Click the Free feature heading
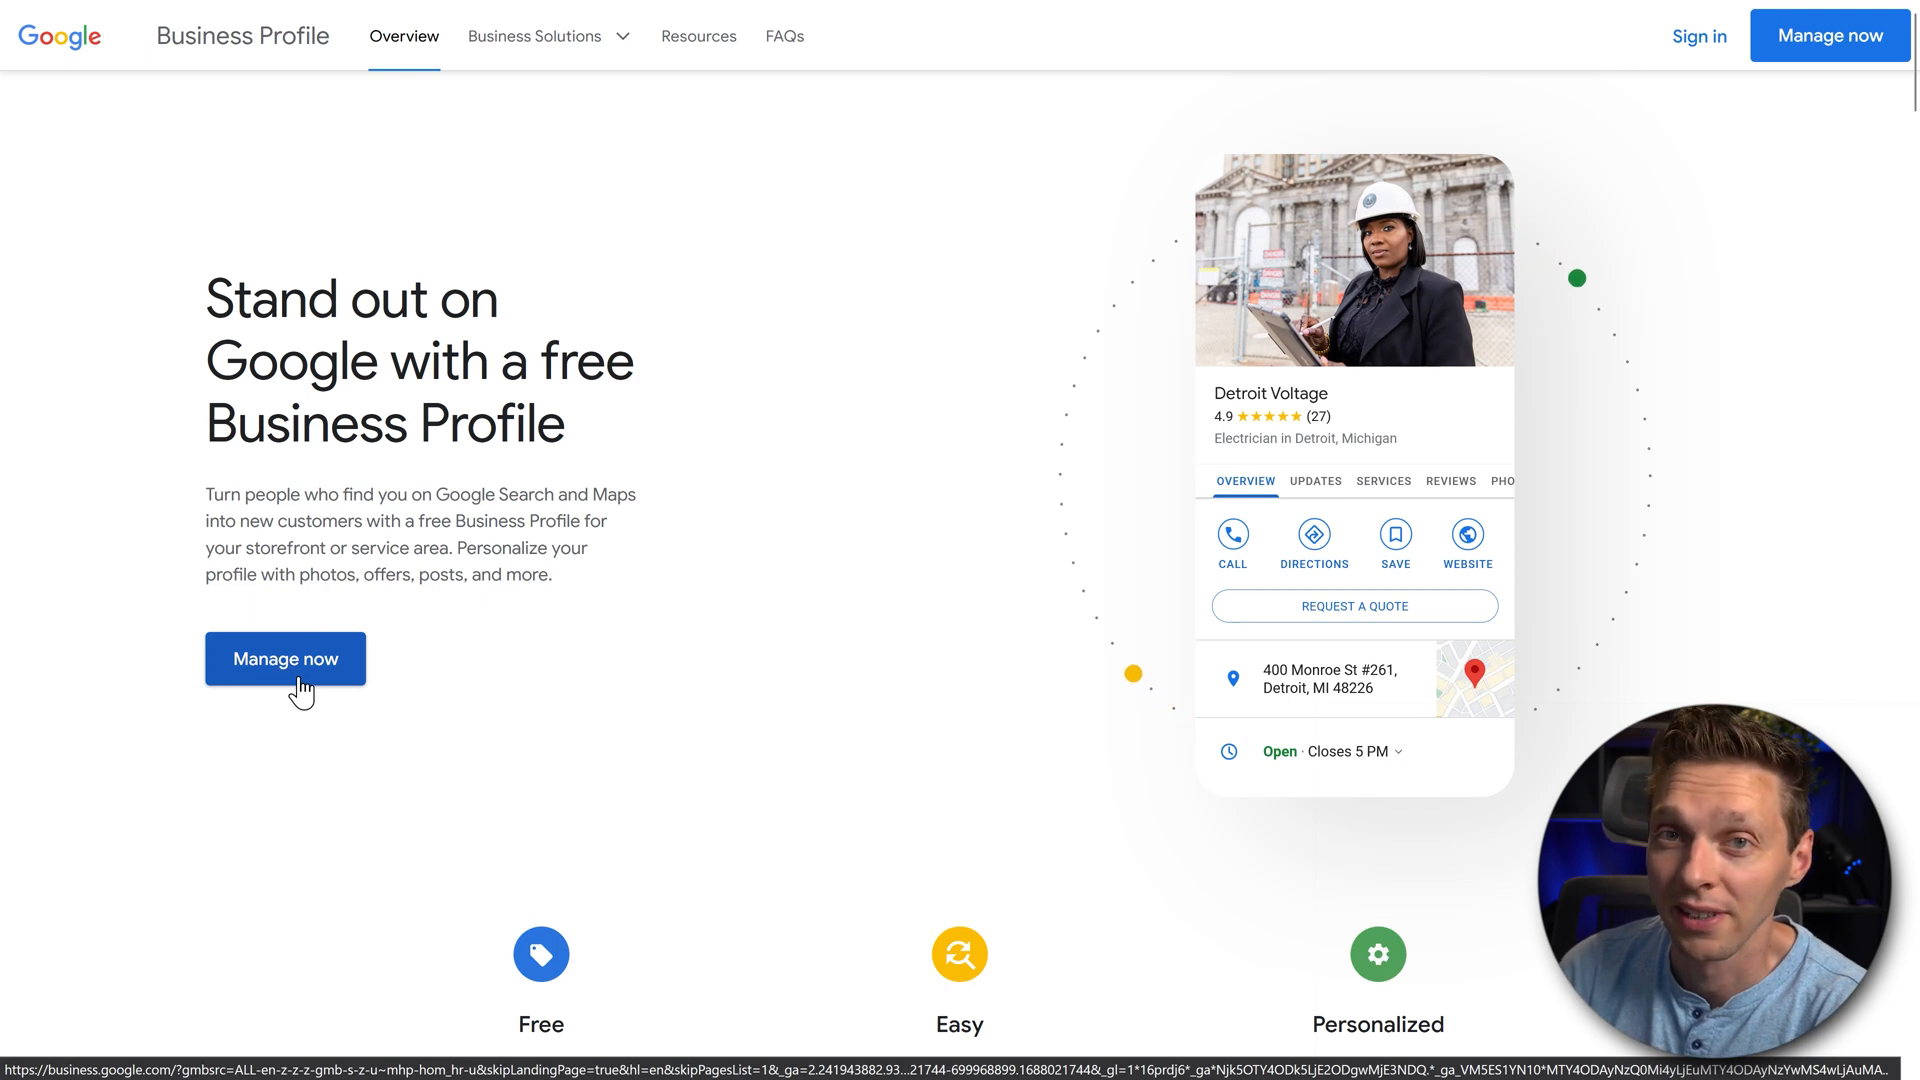The width and height of the screenshot is (1920, 1080). click(541, 1024)
